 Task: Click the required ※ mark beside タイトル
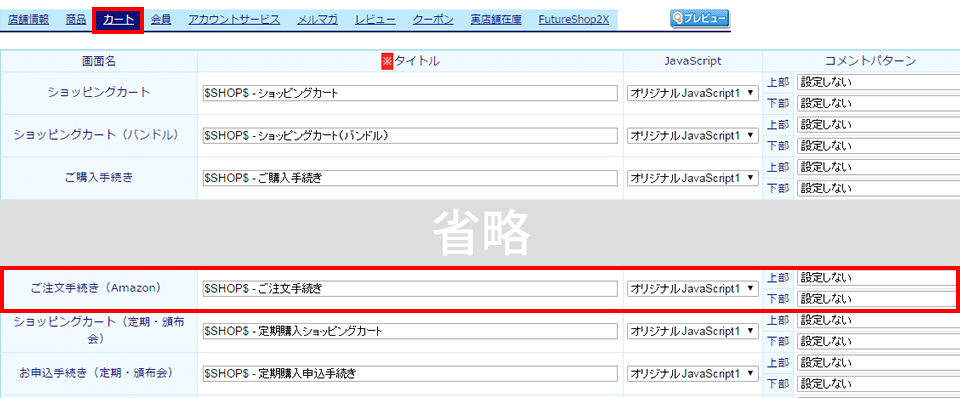point(387,61)
